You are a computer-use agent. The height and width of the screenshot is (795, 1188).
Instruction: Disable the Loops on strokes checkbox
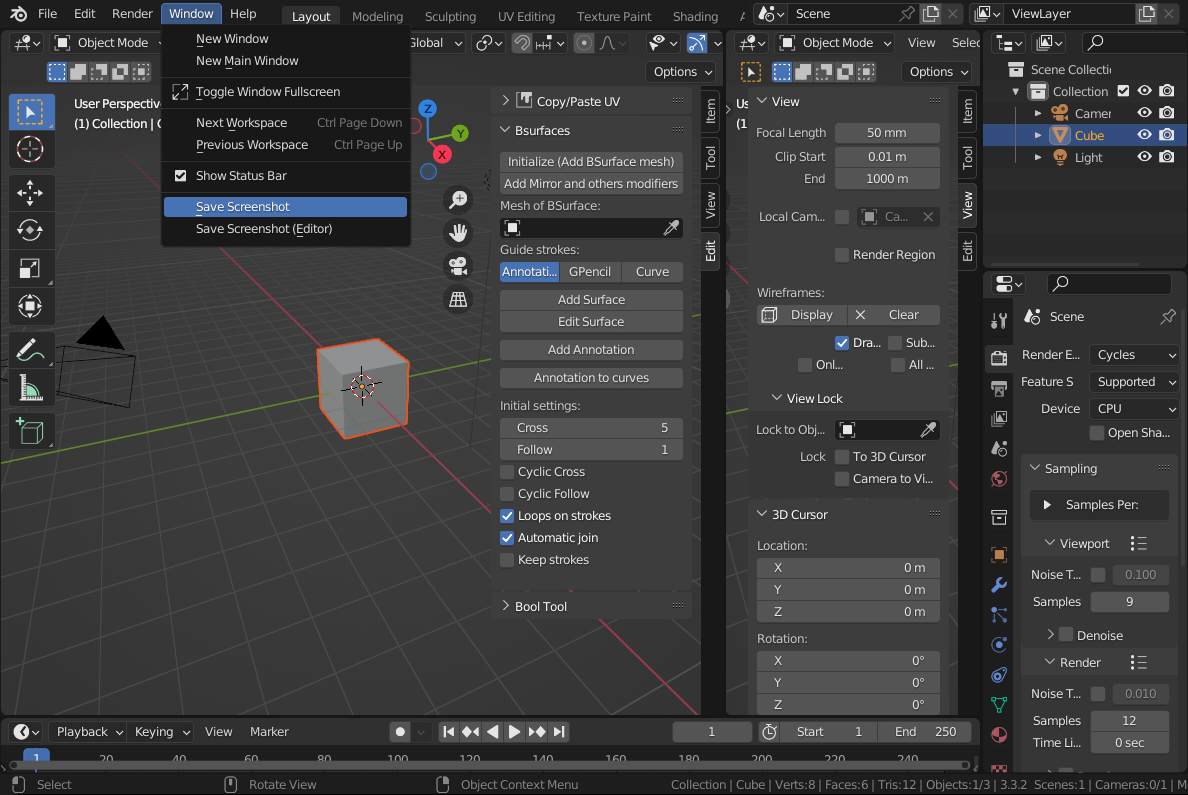[508, 515]
